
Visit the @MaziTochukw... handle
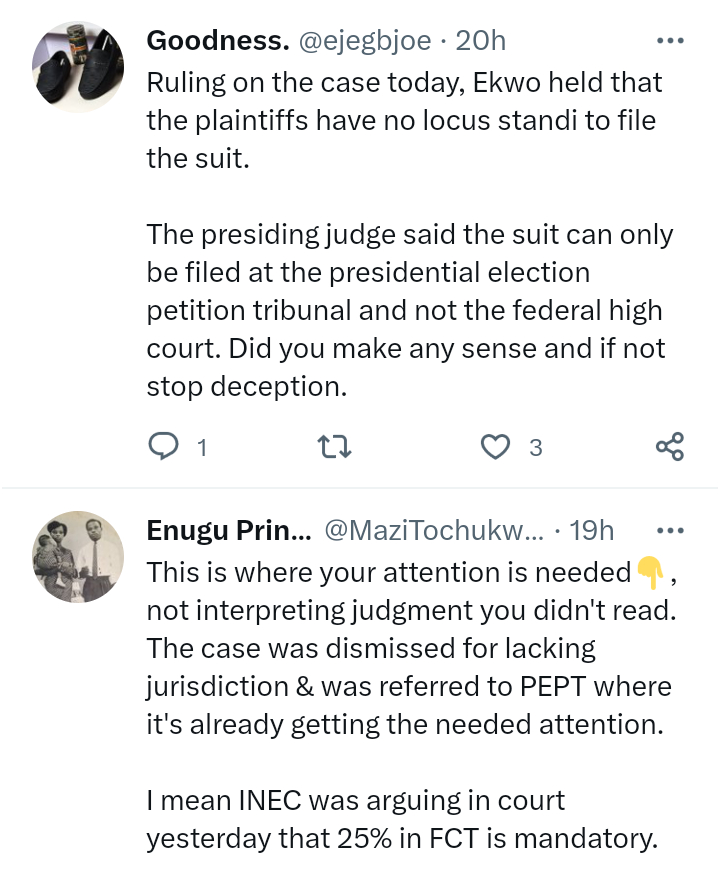pos(434,531)
